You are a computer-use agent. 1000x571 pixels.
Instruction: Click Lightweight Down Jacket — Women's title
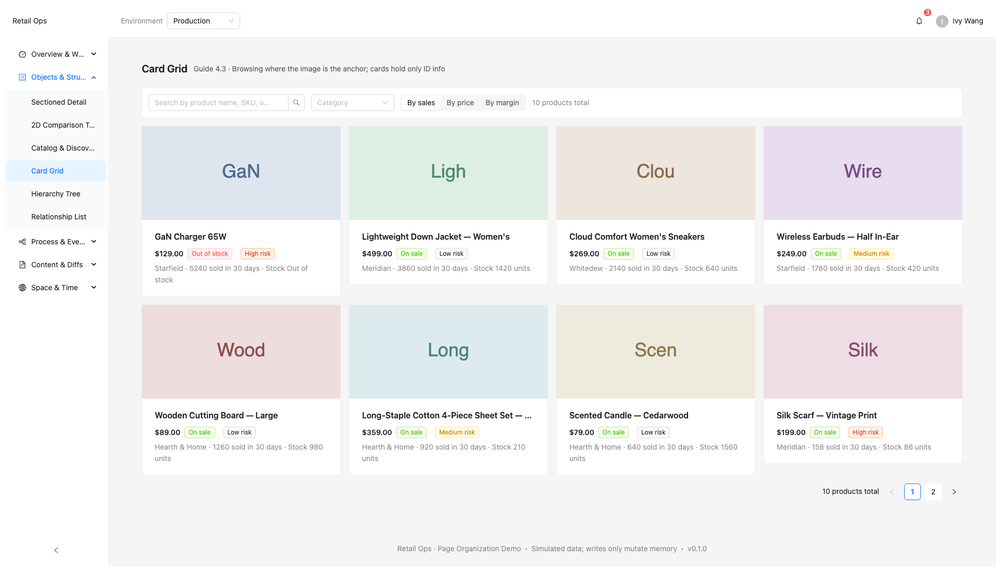click(436, 237)
